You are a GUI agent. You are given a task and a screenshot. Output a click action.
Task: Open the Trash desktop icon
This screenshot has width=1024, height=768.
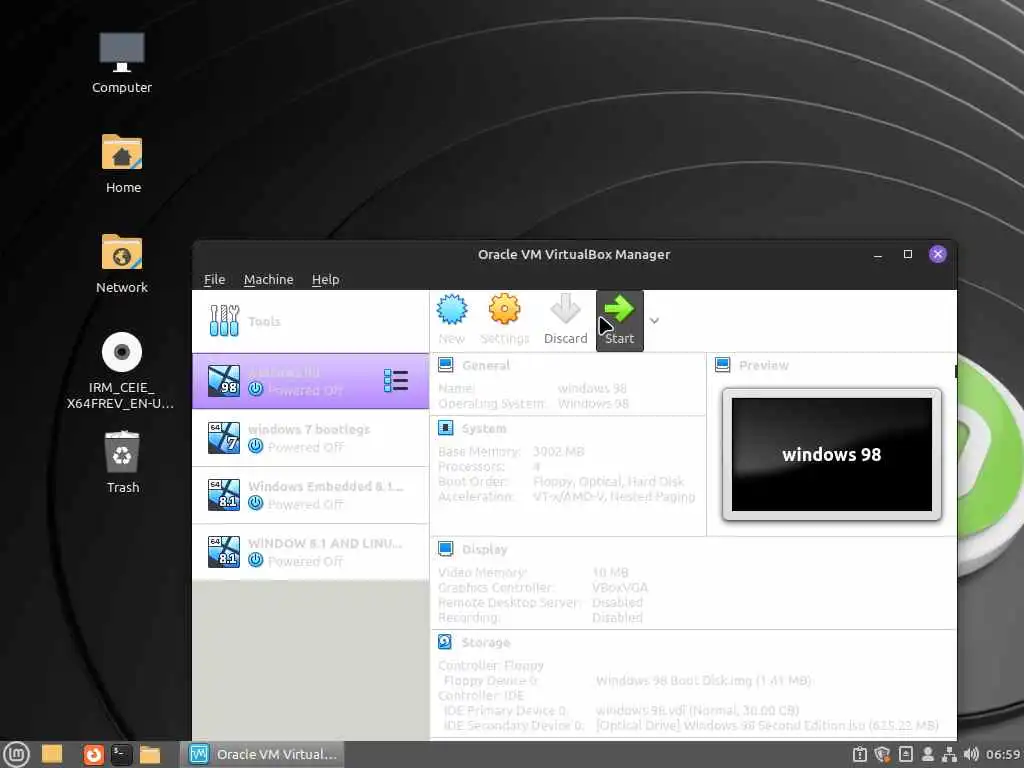click(x=122, y=461)
